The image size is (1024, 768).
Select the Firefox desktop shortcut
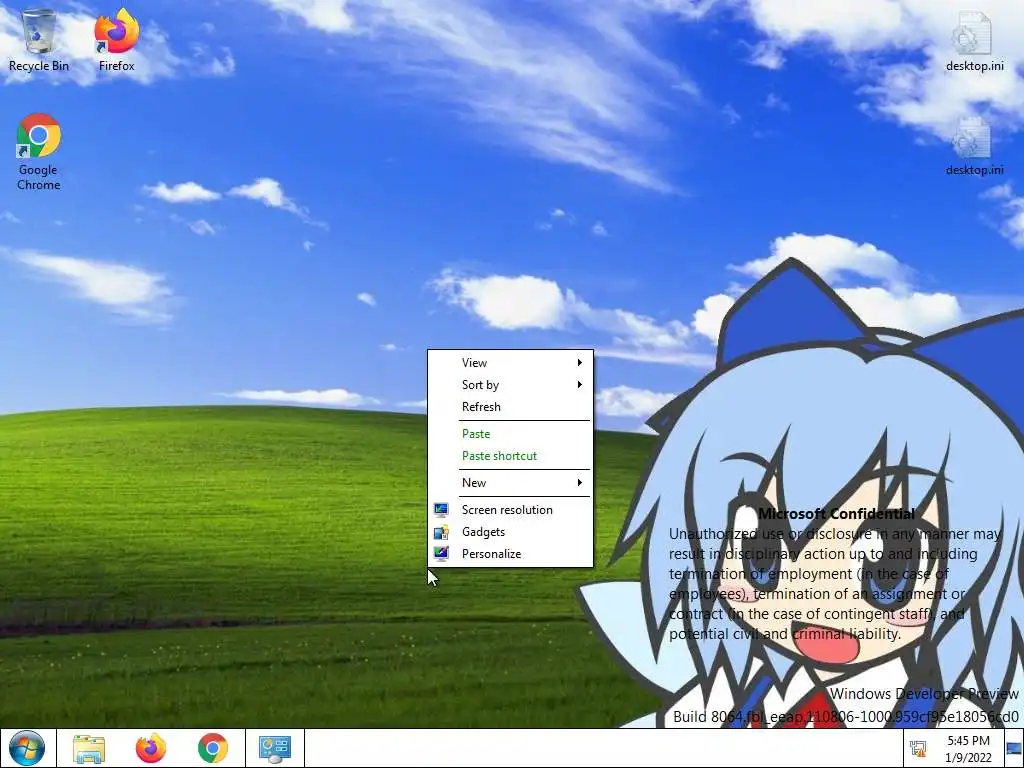point(117,39)
